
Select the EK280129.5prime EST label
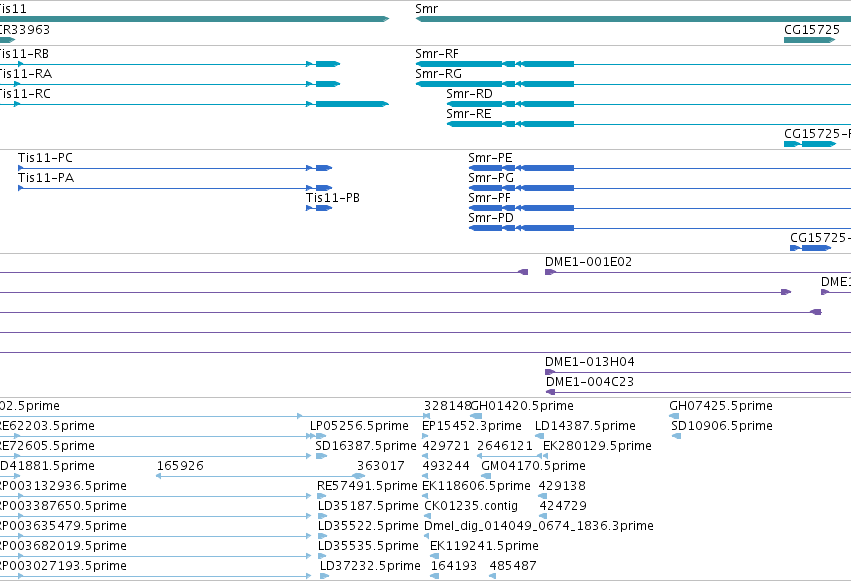click(597, 446)
